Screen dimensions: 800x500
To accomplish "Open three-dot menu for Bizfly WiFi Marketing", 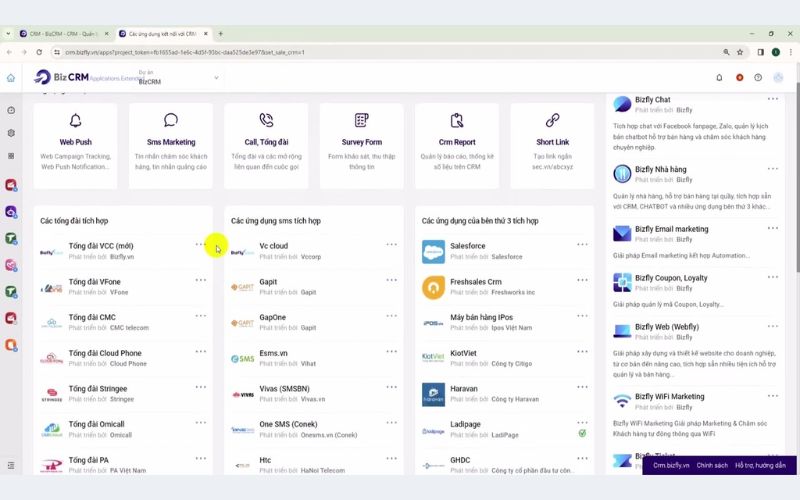I will tap(773, 396).
